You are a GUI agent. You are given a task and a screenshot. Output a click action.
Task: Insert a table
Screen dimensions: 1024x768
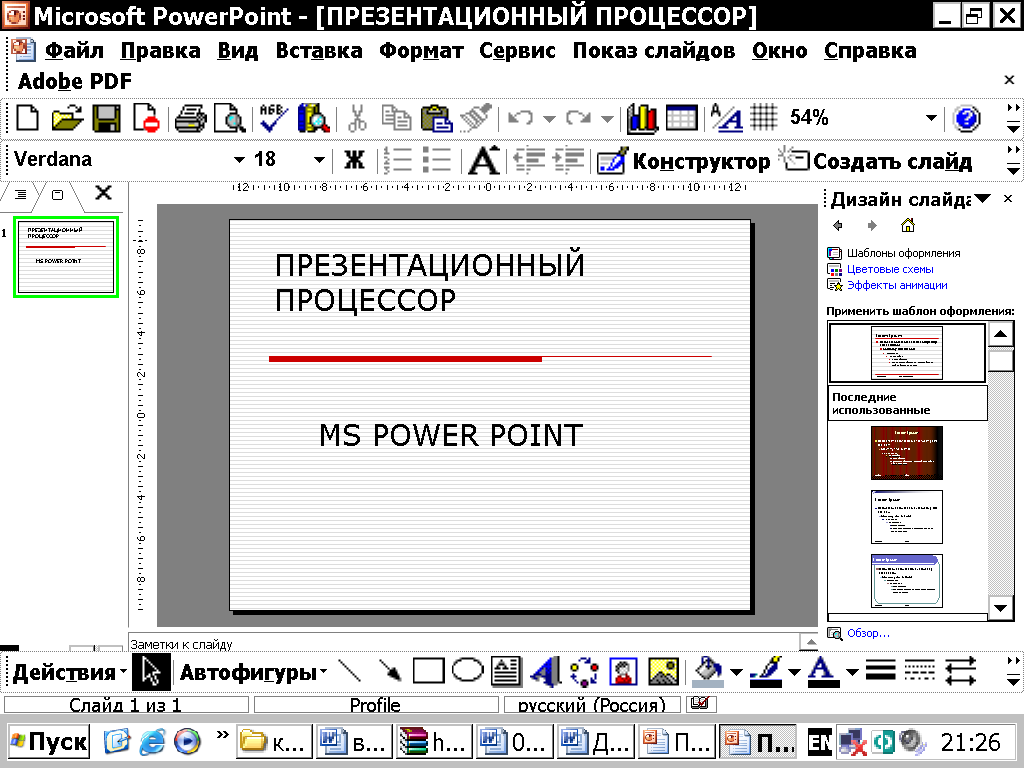point(681,118)
